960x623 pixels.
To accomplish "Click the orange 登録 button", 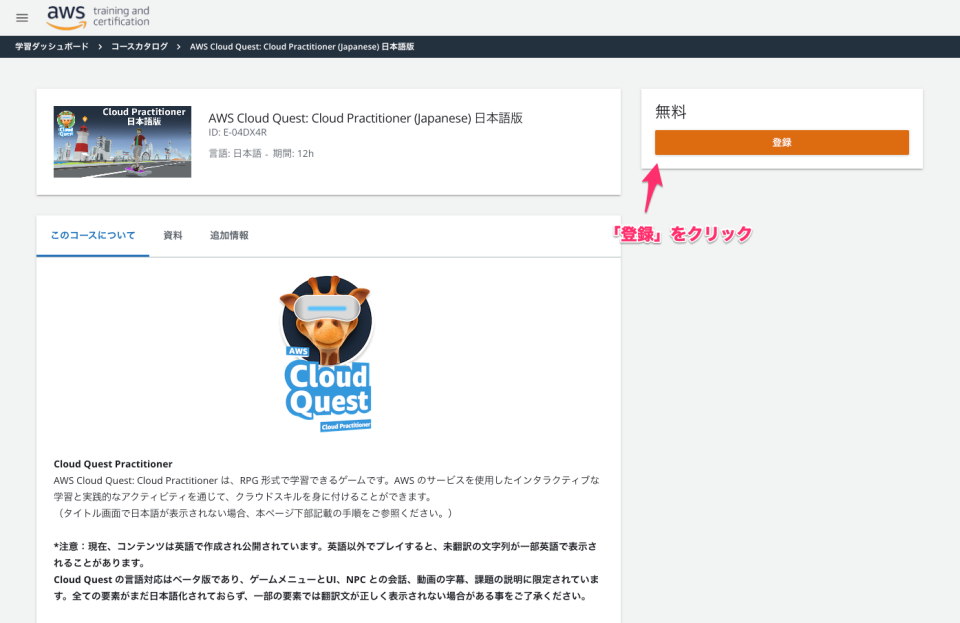I will 781,142.
